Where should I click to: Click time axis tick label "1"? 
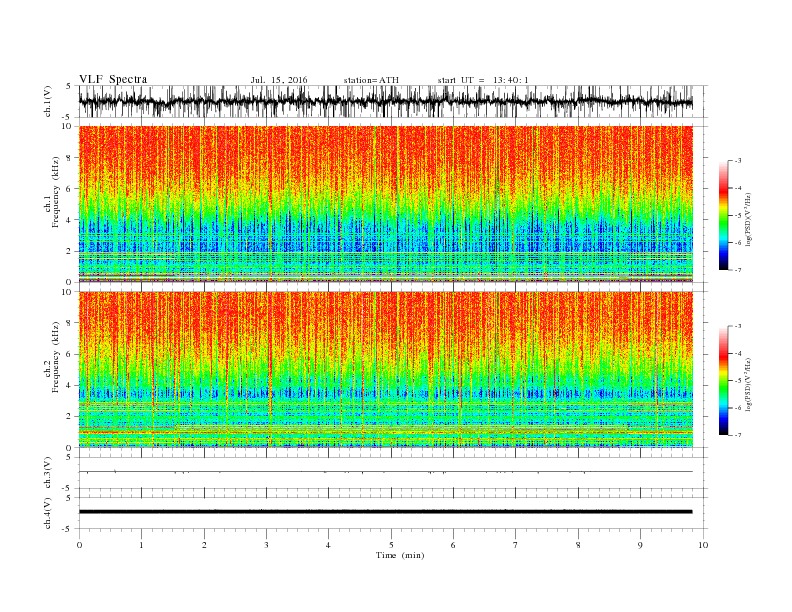point(141,545)
